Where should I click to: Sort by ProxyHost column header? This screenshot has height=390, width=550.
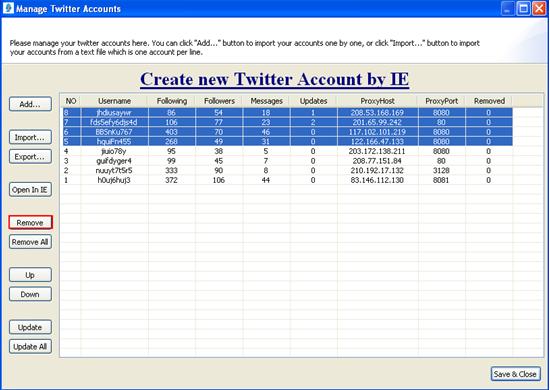point(377,101)
